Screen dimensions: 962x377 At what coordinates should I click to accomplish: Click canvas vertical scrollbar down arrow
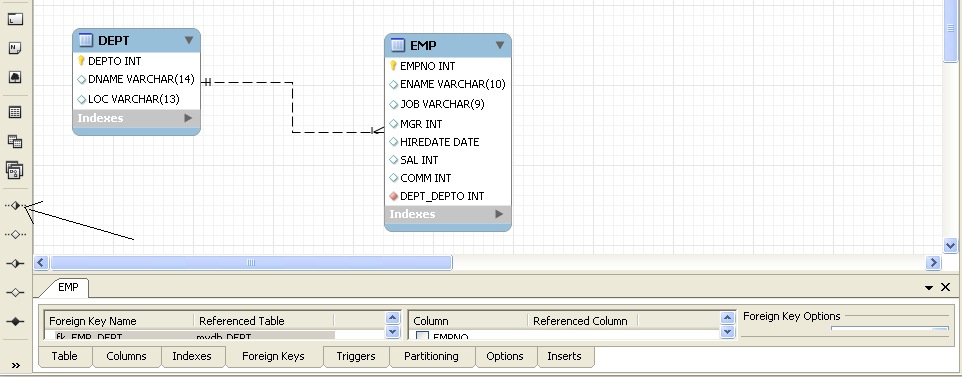point(950,246)
